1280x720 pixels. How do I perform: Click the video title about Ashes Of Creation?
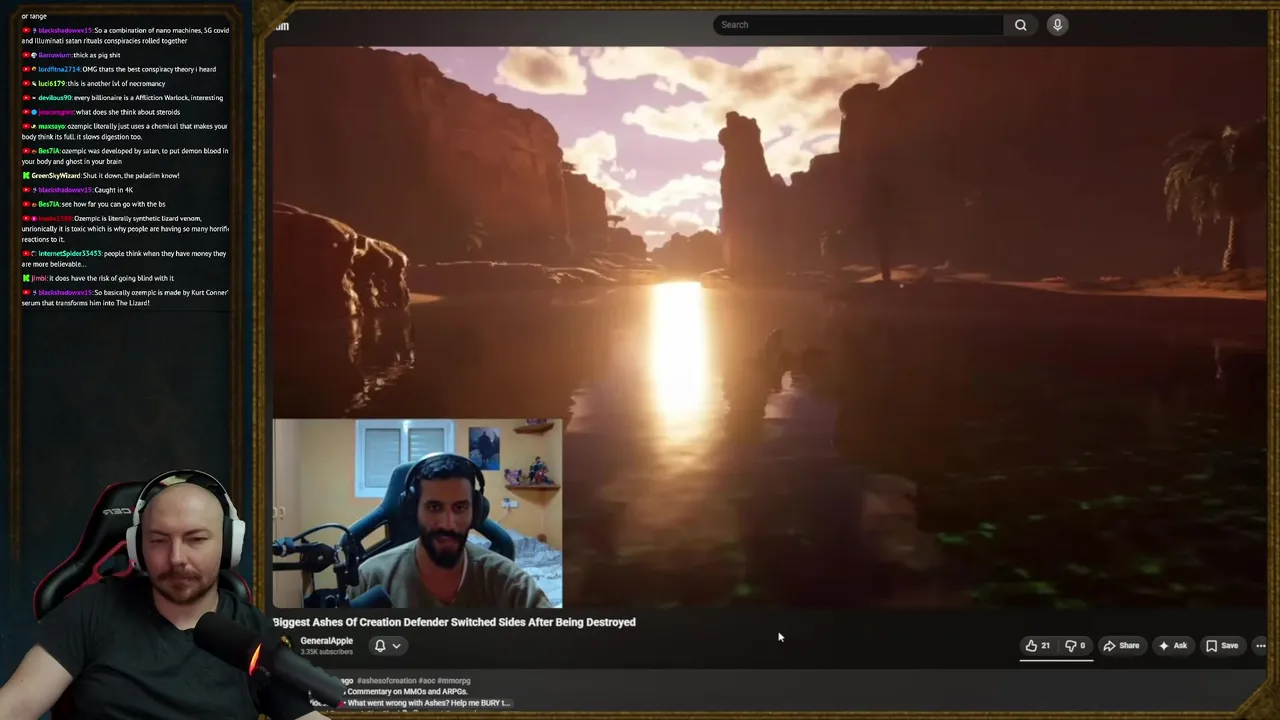pos(454,622)
